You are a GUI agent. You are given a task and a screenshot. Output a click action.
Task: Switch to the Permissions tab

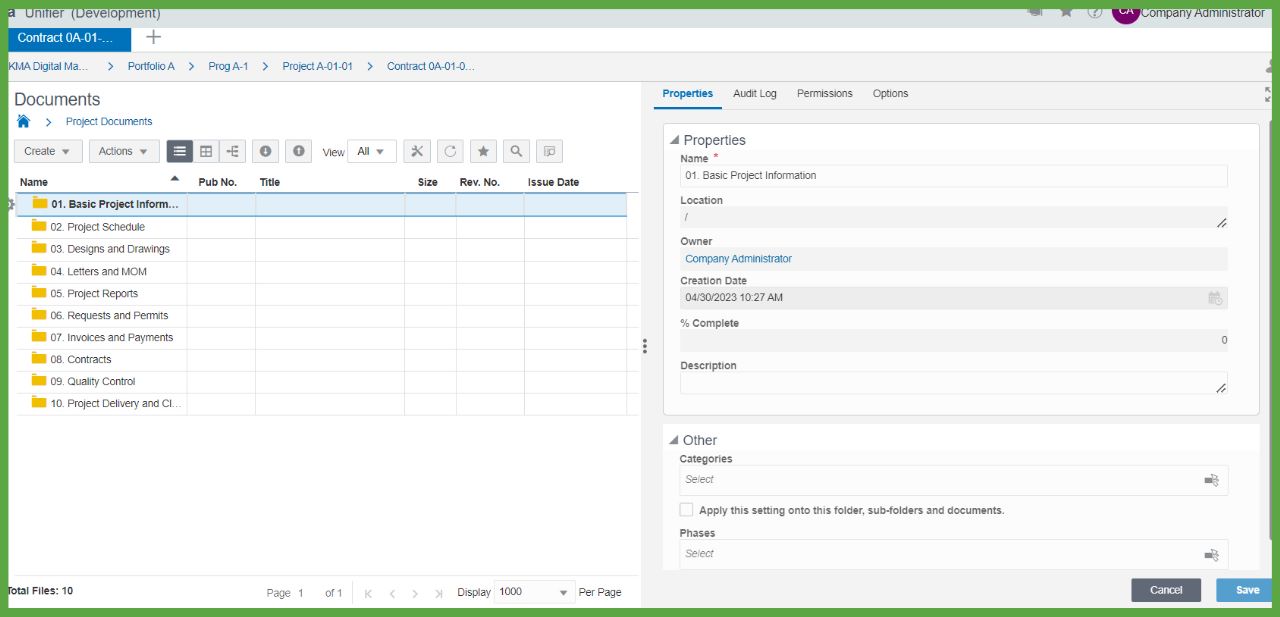point(824,93)
